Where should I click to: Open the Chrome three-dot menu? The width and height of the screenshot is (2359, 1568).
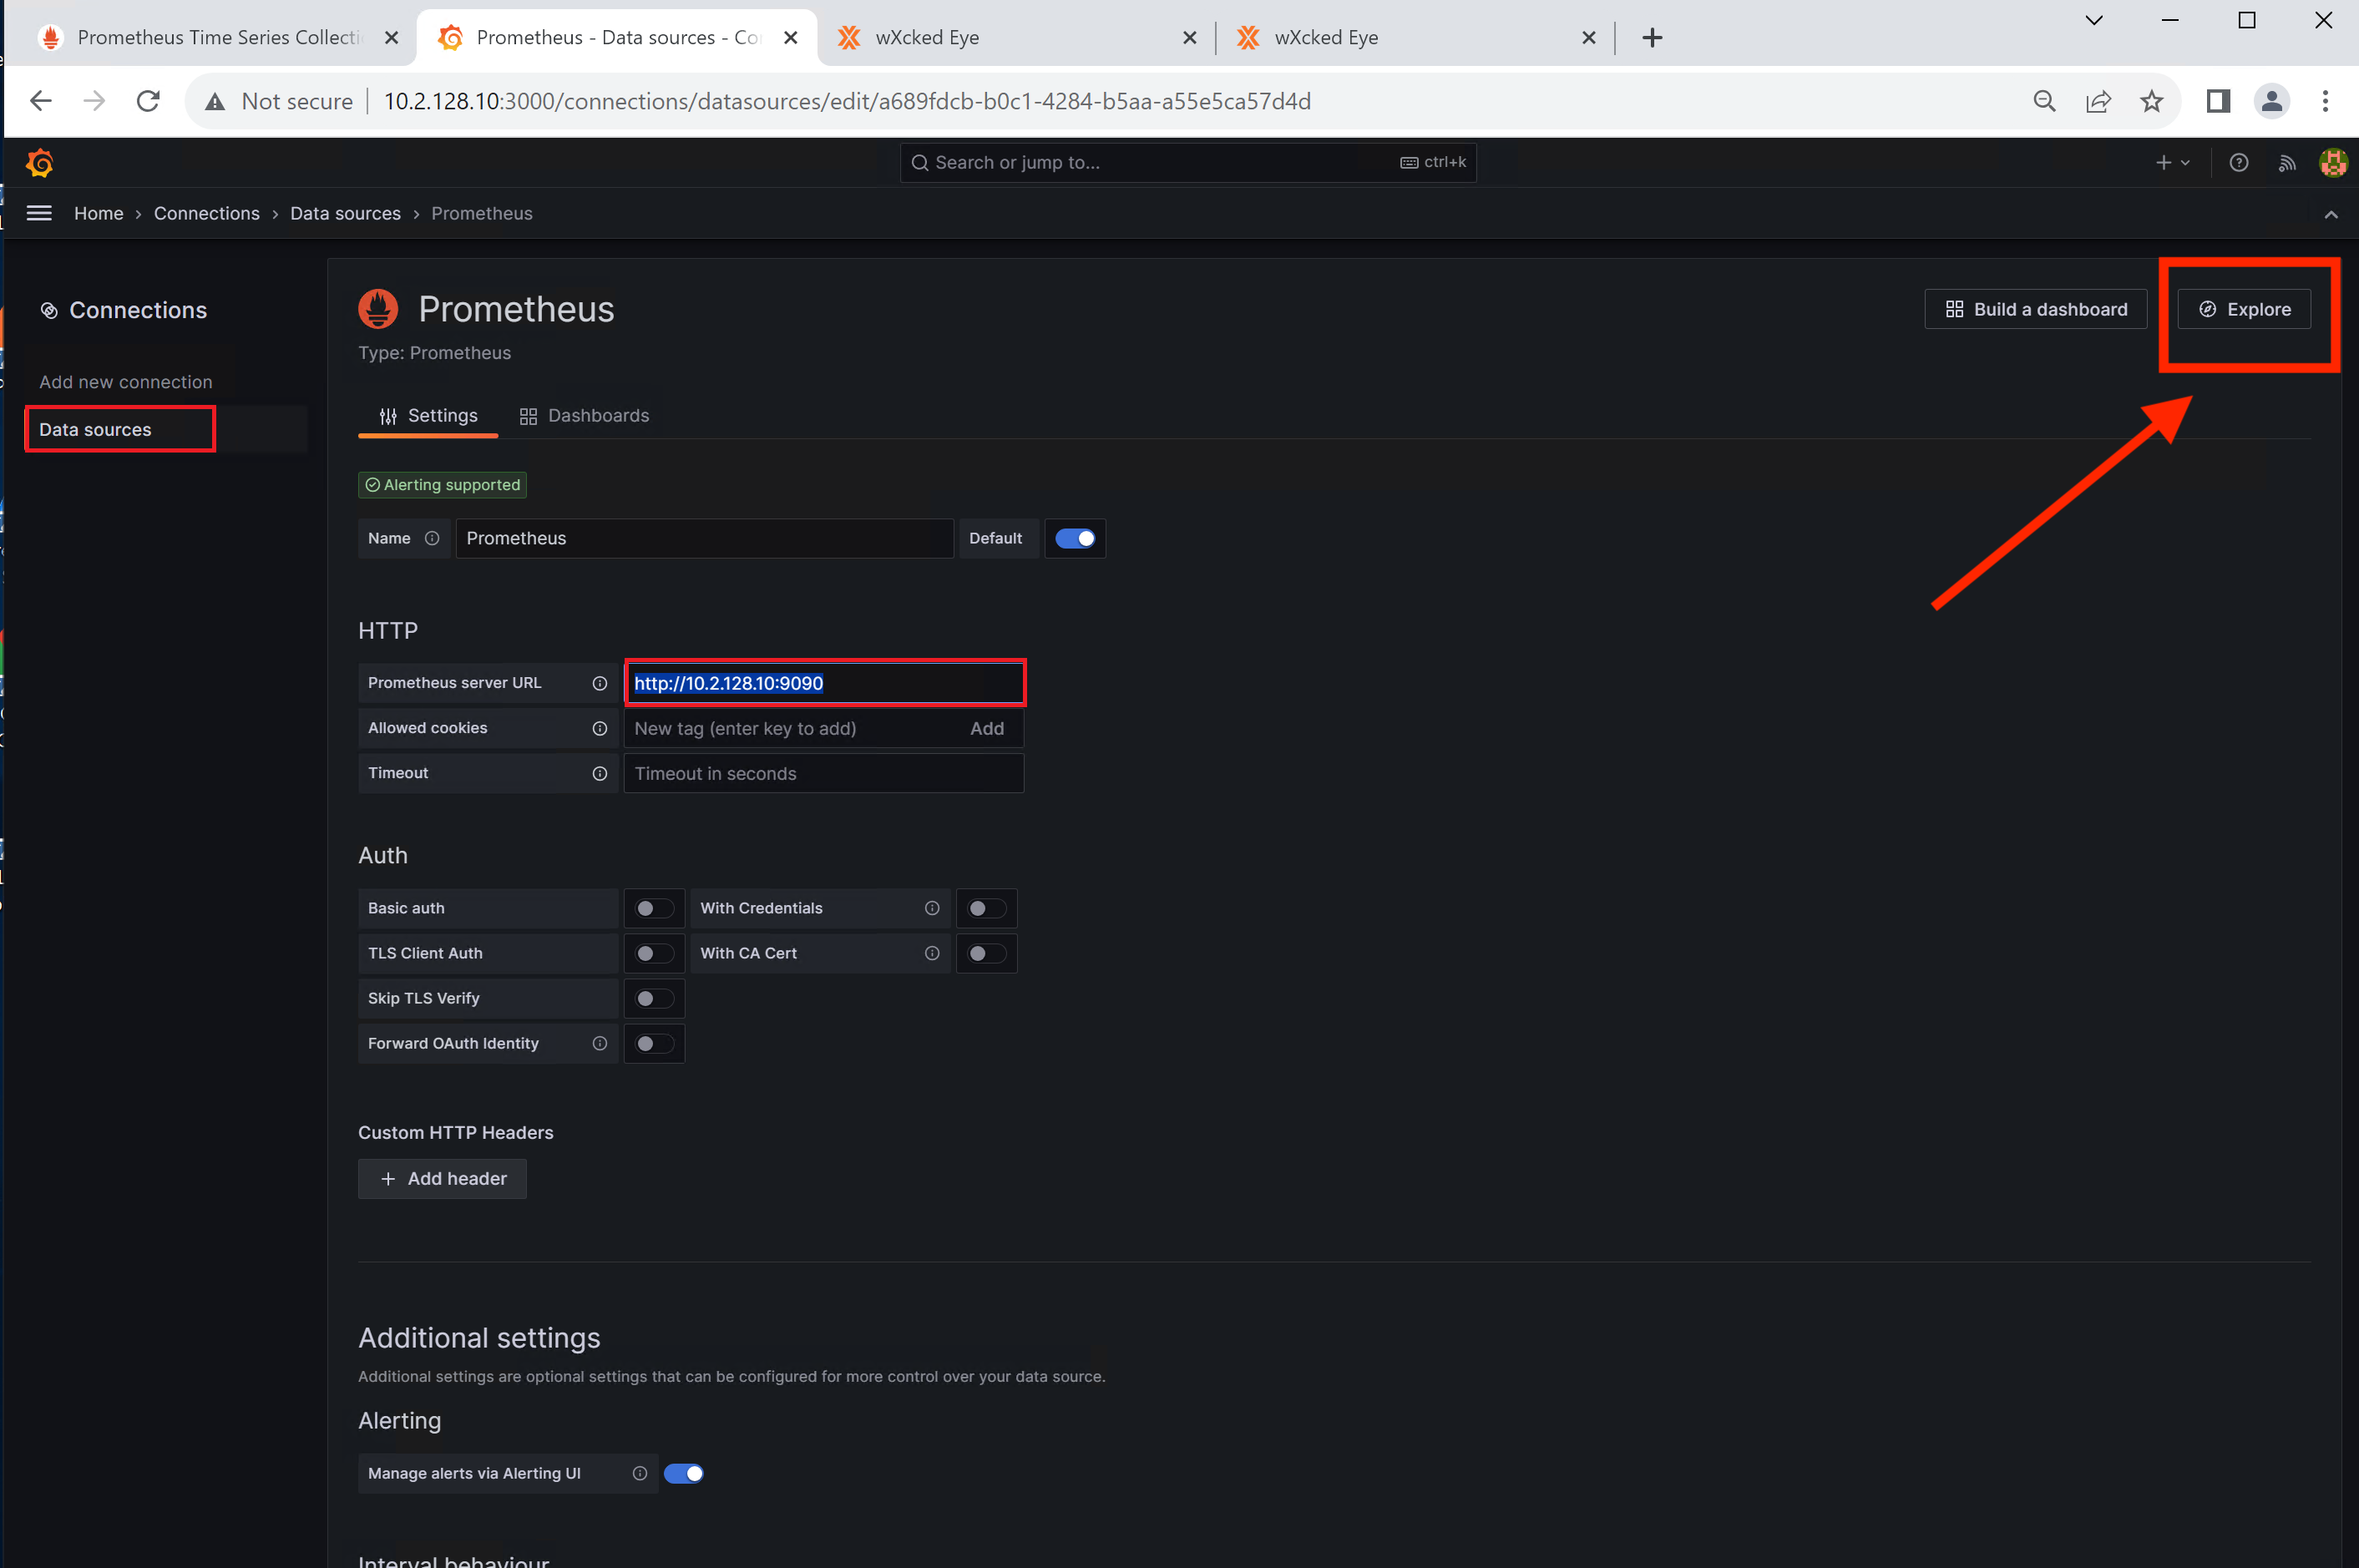click(x=2325, y=101)
